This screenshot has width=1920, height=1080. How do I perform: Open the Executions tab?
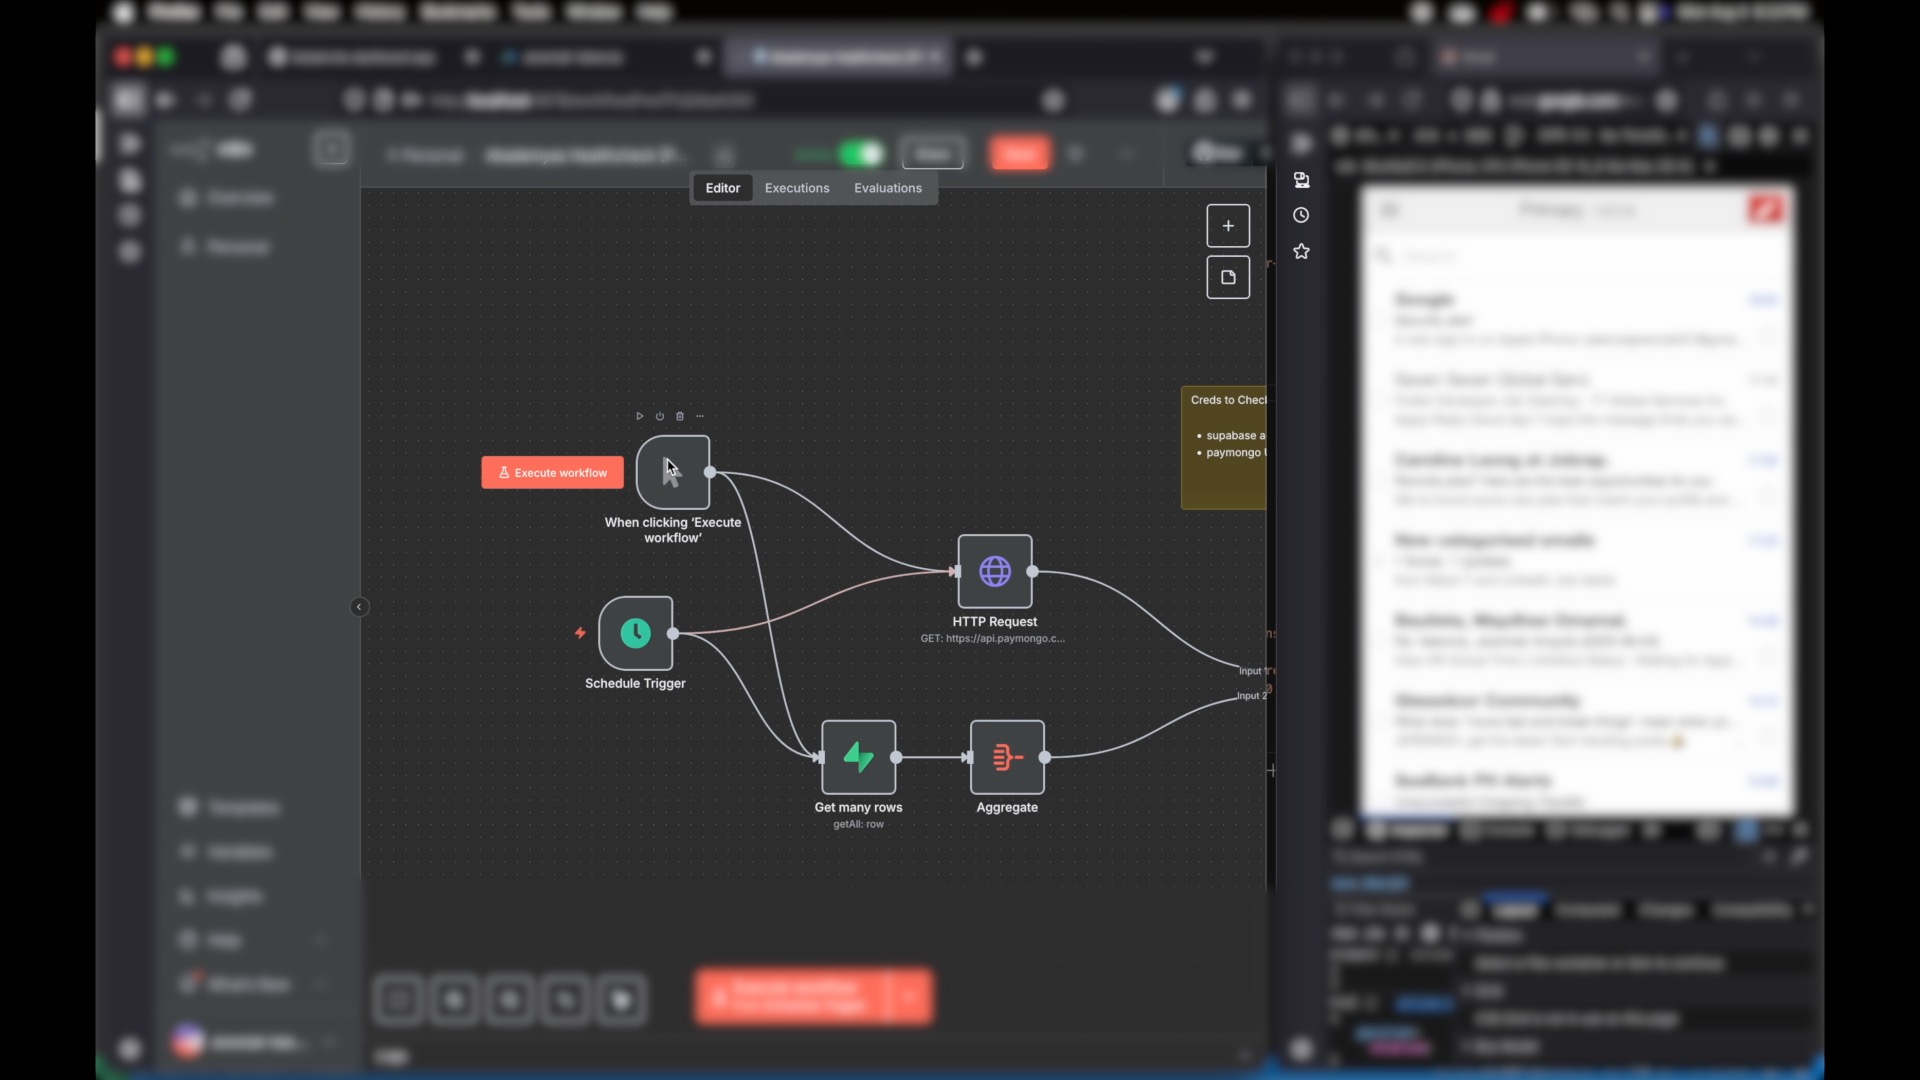point(797,188)
